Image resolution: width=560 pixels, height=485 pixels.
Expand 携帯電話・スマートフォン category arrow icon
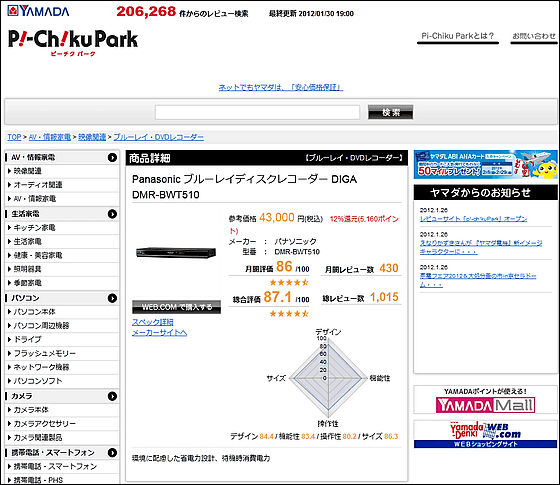[112, 452]
